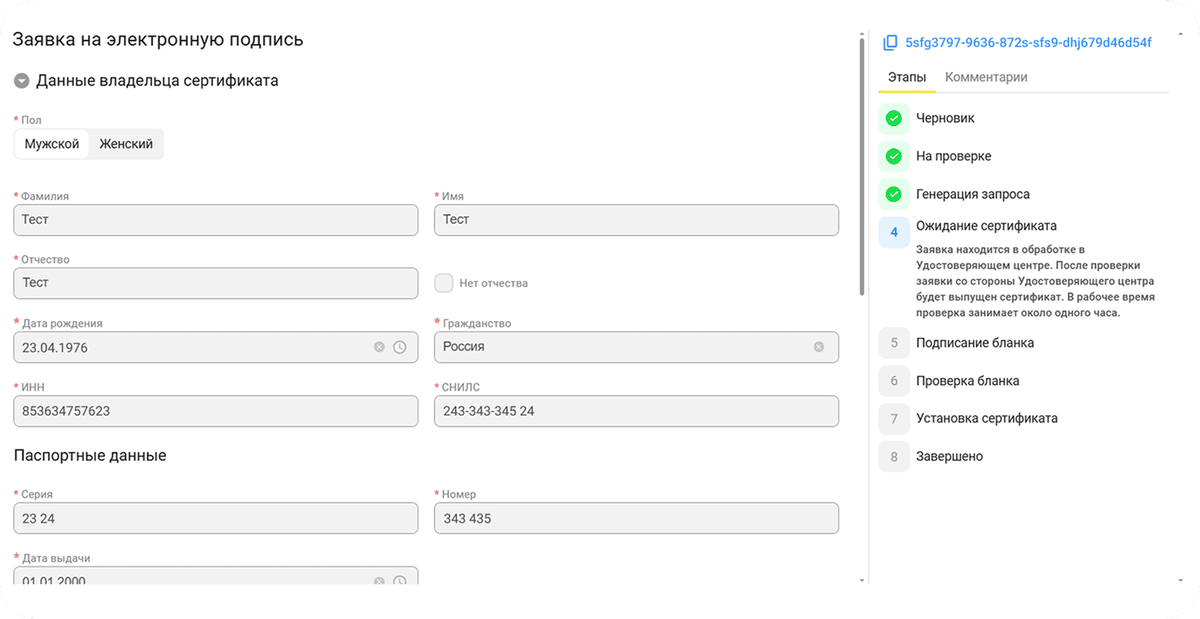1200x619 pixels.
Task: Select Женский gender option
Action: click(x=126, y=144)
